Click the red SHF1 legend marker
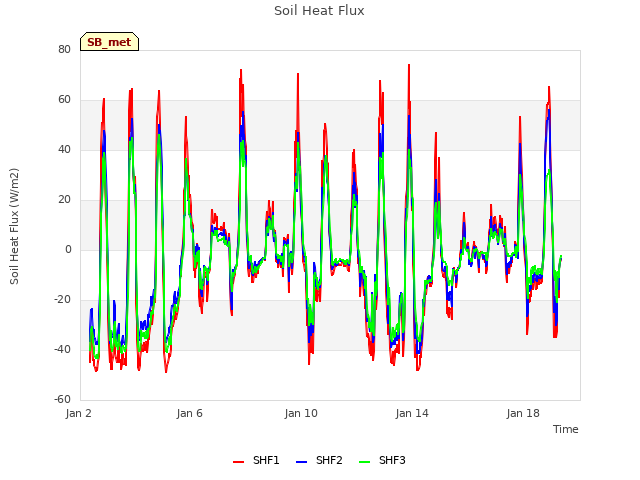Viewport: 640px width, 480px height. 238,462
